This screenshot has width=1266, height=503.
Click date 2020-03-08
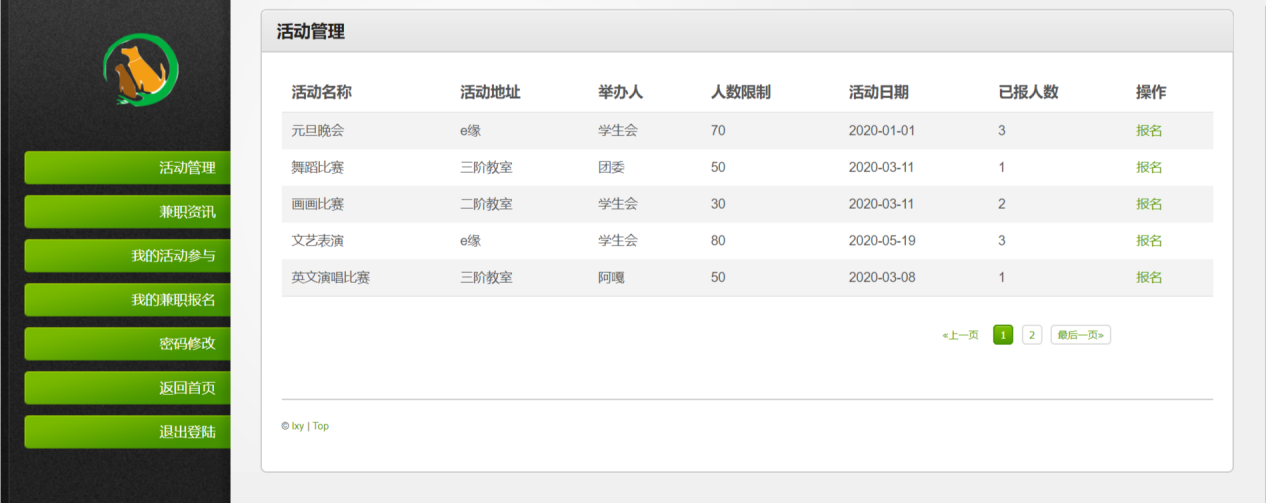[x=882, y=278]
